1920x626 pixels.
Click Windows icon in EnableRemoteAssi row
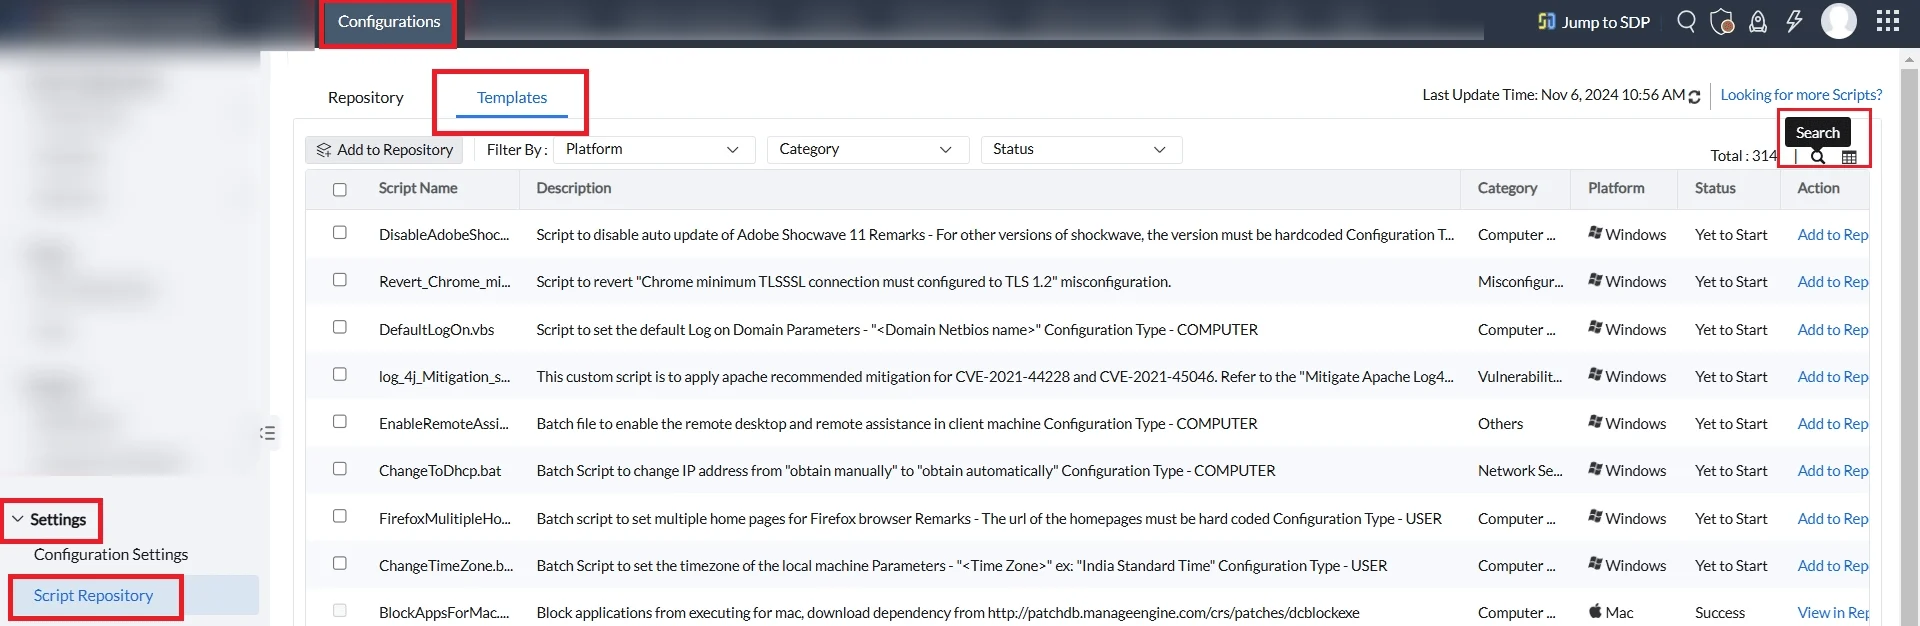pos(1595,422)
